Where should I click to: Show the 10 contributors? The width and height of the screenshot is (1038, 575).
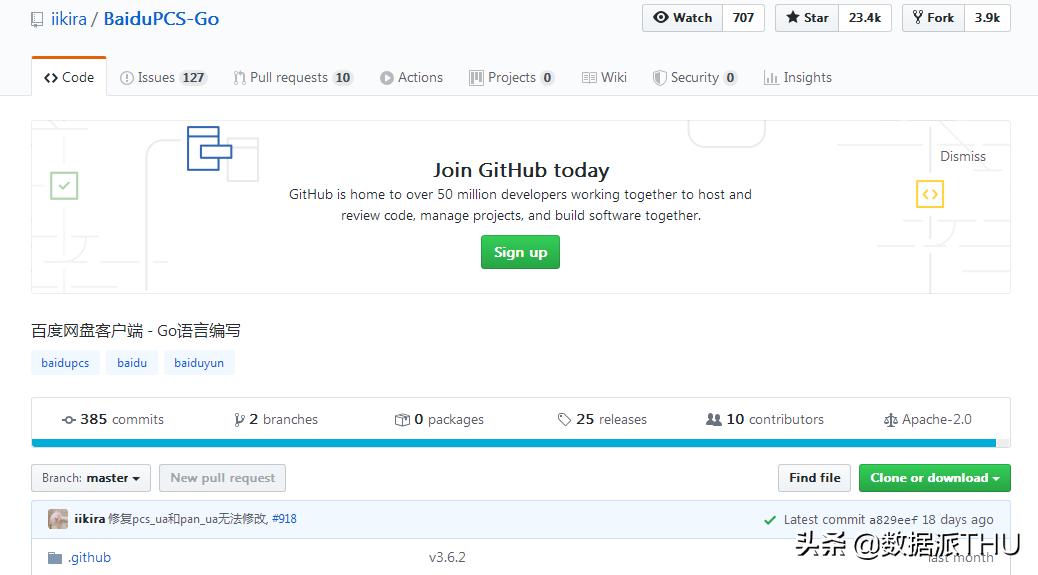pos(765,420)
